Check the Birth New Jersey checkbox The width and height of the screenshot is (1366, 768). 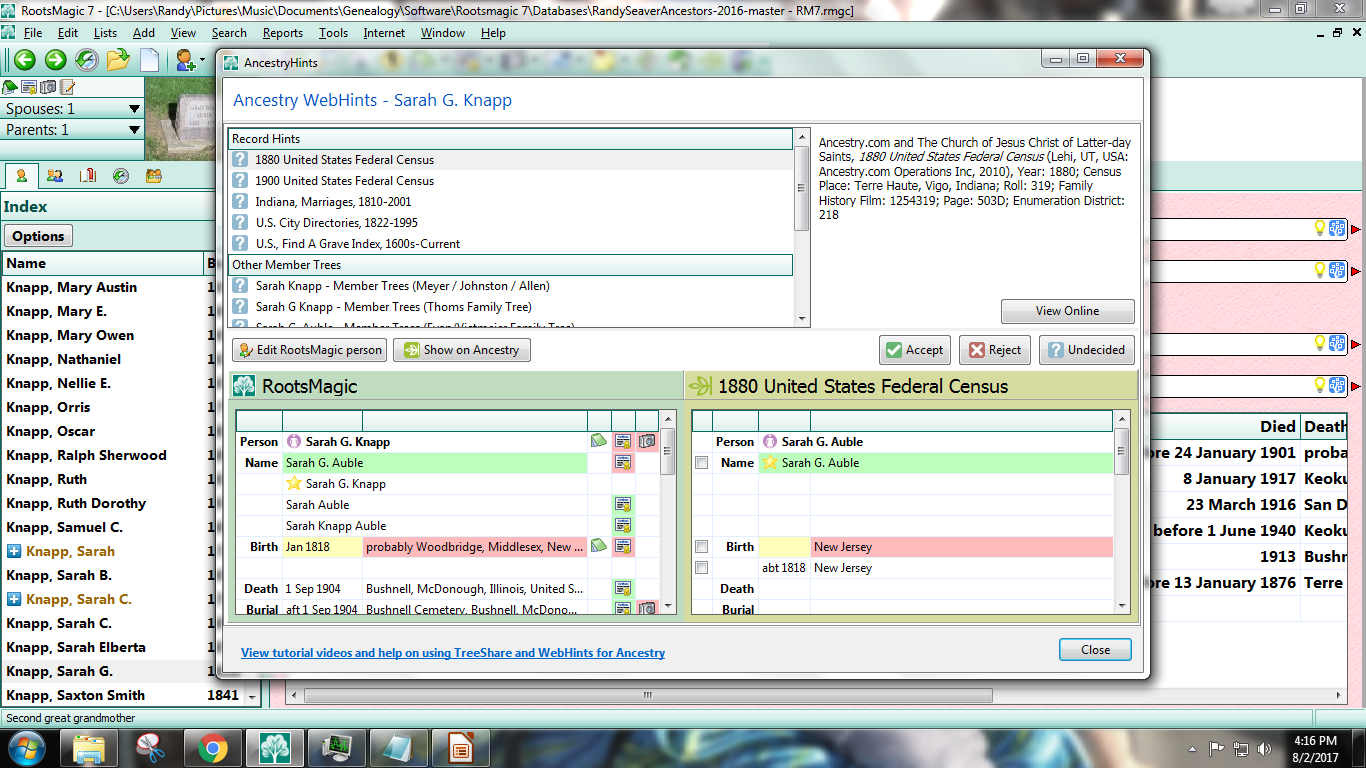click(702, 547)
